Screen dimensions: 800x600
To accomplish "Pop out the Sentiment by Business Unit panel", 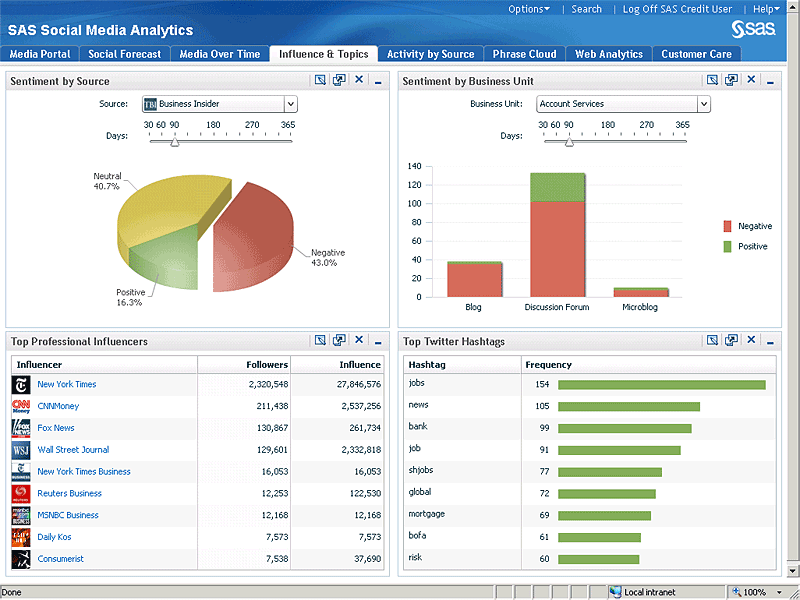I will pos(732,81).
